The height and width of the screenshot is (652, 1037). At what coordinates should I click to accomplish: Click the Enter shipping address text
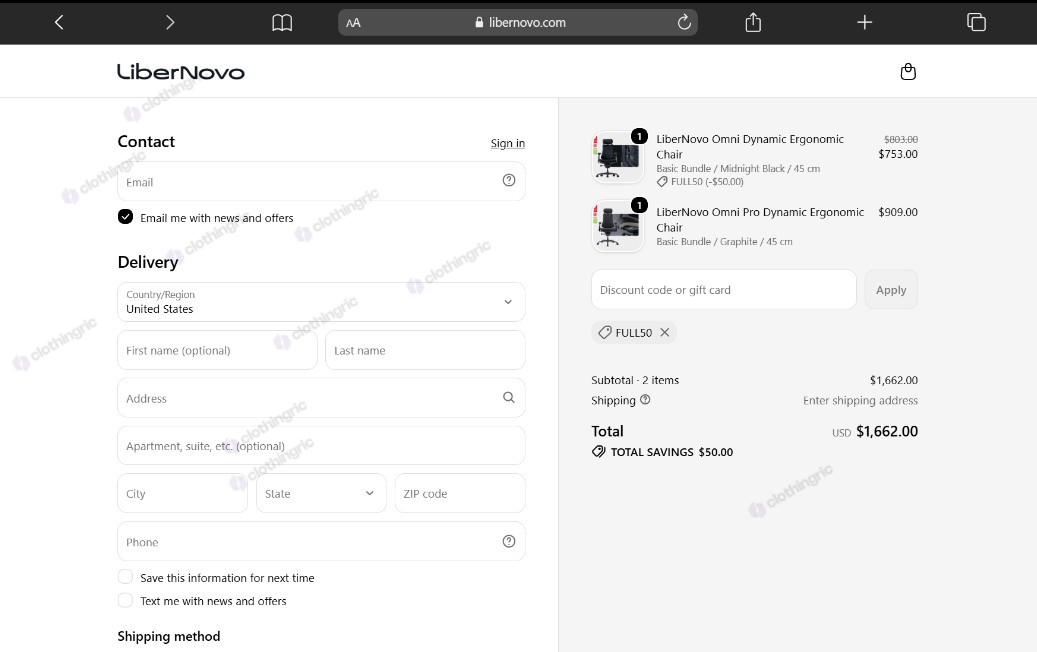pos(860,400)
